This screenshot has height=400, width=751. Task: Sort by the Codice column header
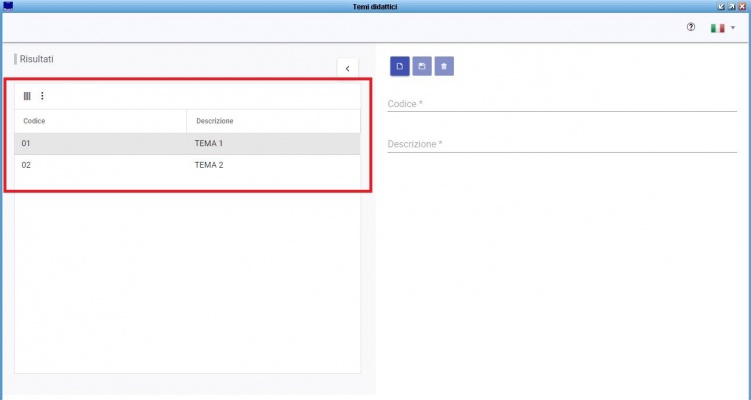tap(101, 121)
